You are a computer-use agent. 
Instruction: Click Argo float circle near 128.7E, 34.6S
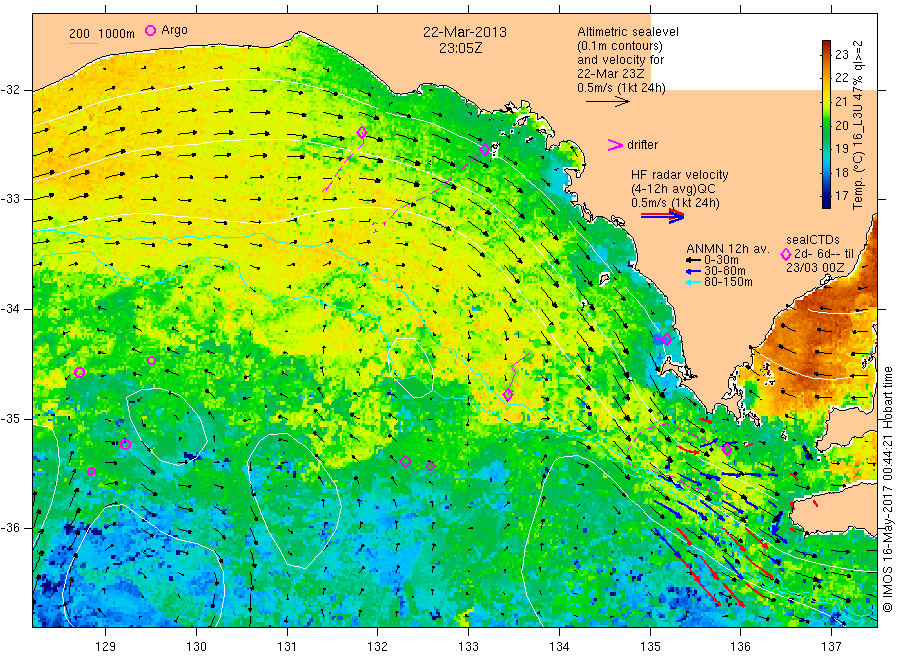[x=80, y=372]
